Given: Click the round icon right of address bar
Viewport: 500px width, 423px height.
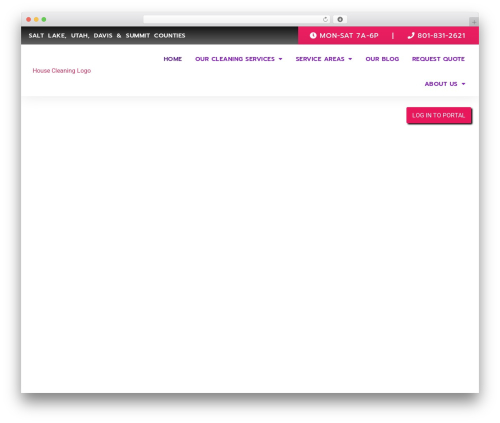Looking at the screenshot, I should click(x=340, y=20).
